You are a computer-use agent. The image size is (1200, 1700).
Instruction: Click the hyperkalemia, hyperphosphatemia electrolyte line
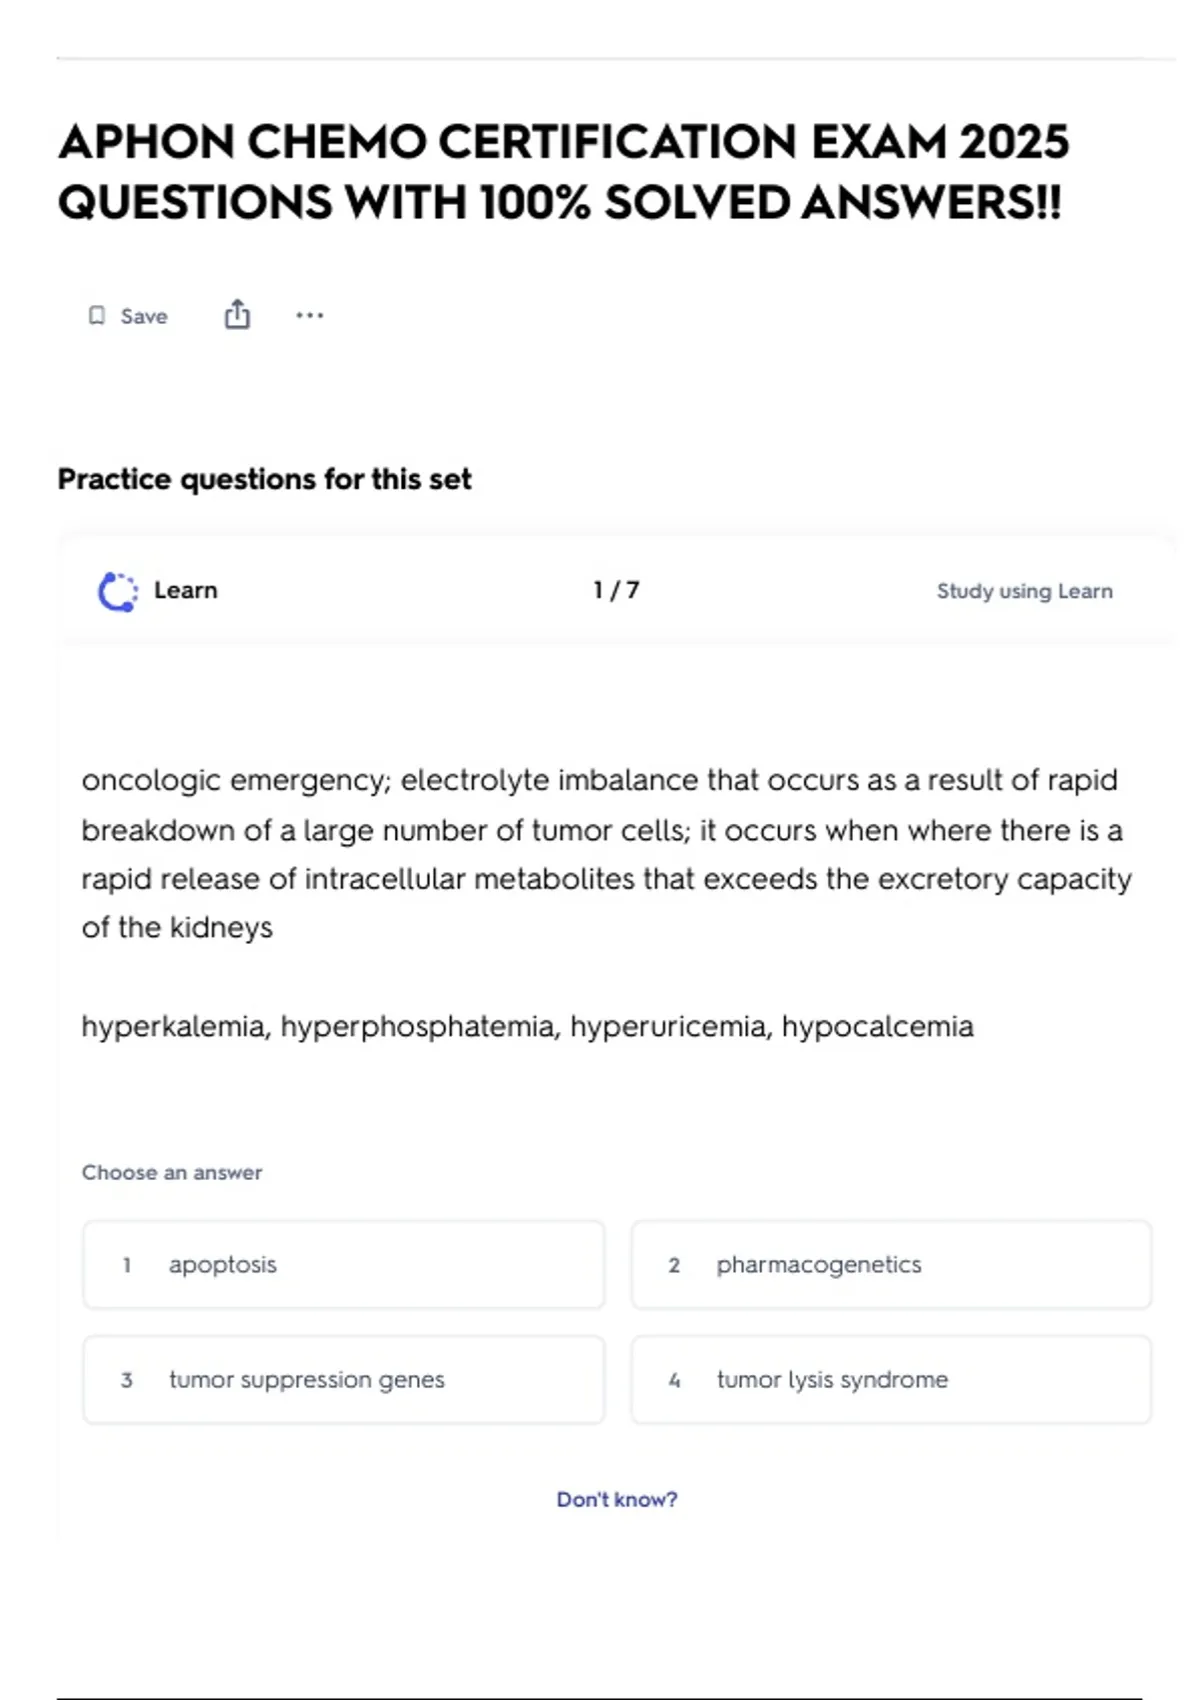pos(527,1027)
